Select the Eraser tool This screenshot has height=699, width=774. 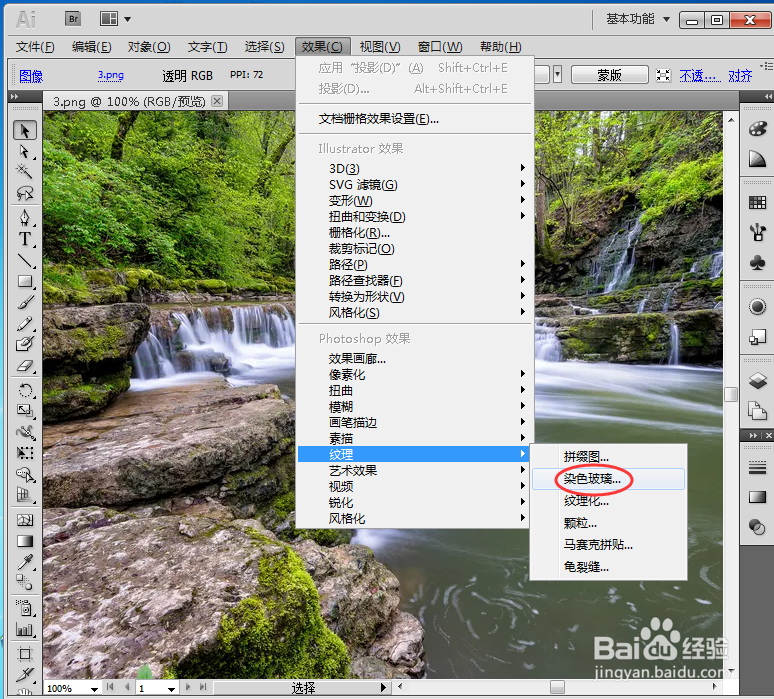pyautogui.click(x=25, y=366)
